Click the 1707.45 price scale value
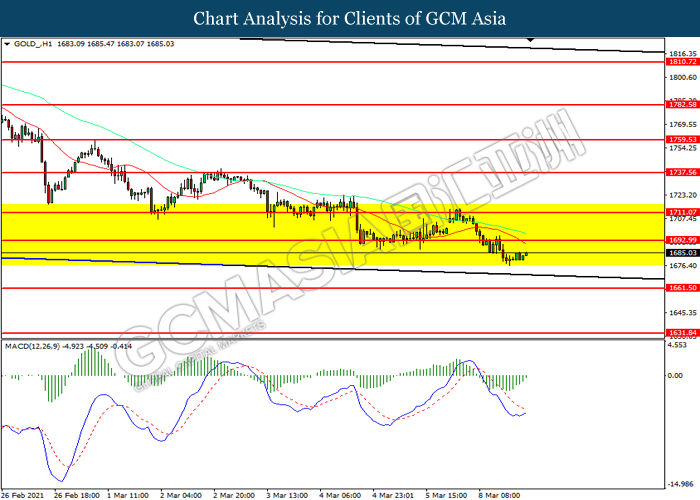This screenshot has height=500, width=700. pyautogui.click(x=683, y=218)
